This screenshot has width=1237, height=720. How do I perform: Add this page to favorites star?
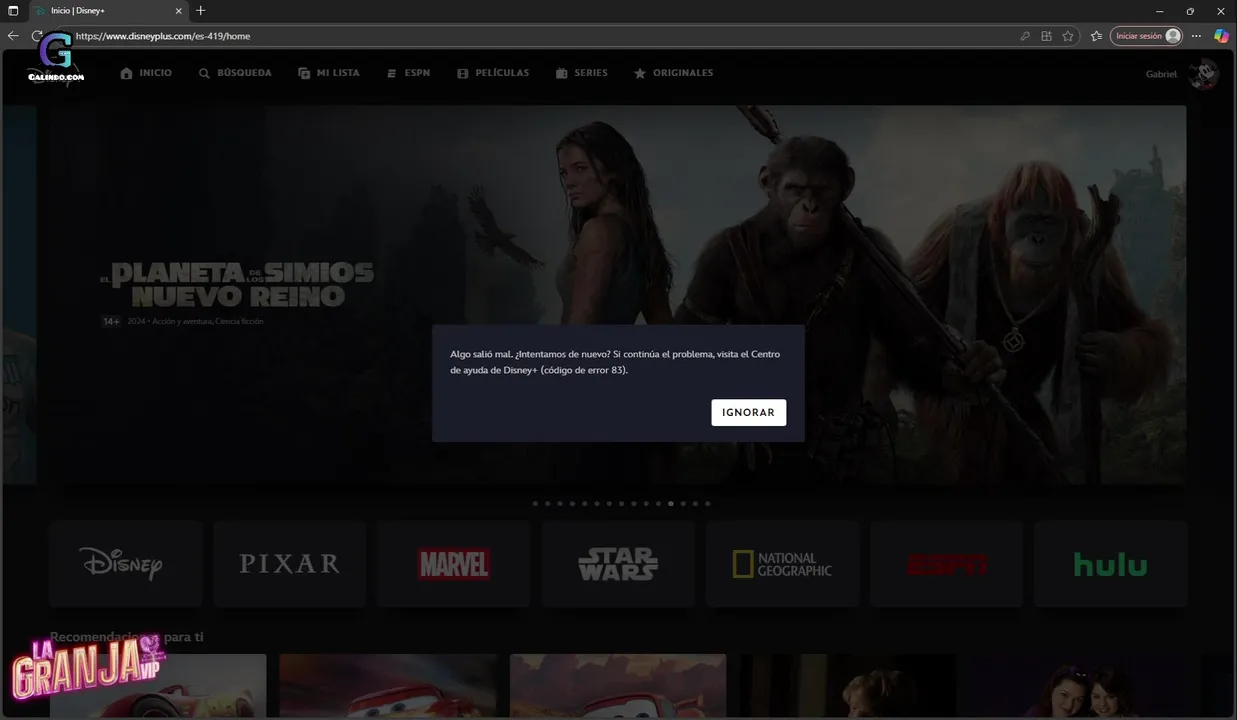pyautogui.click(x=1068, y=36)
